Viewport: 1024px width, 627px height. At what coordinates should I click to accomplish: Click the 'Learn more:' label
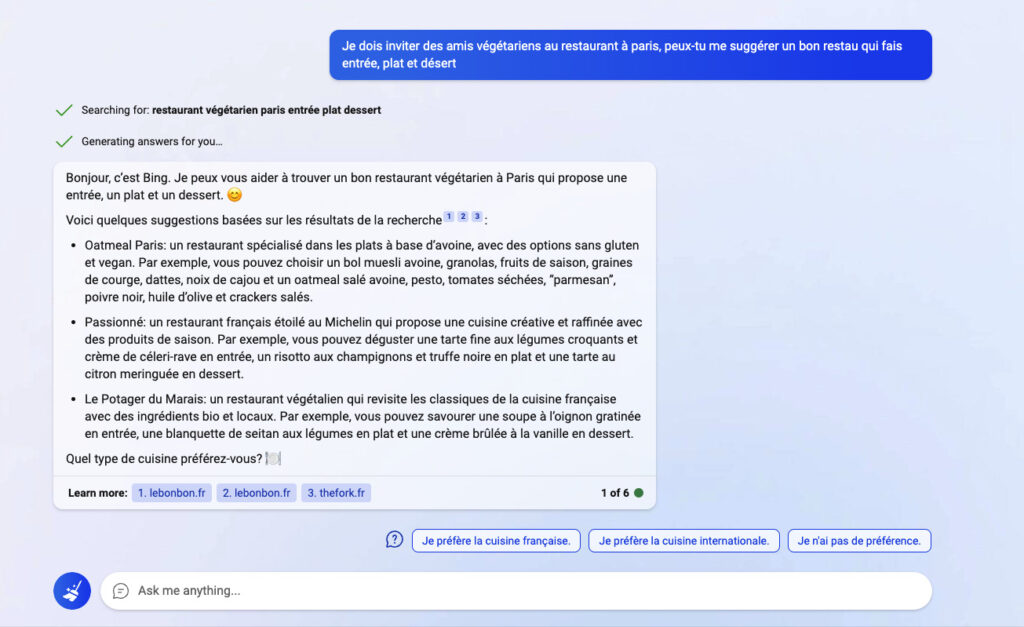97,493
